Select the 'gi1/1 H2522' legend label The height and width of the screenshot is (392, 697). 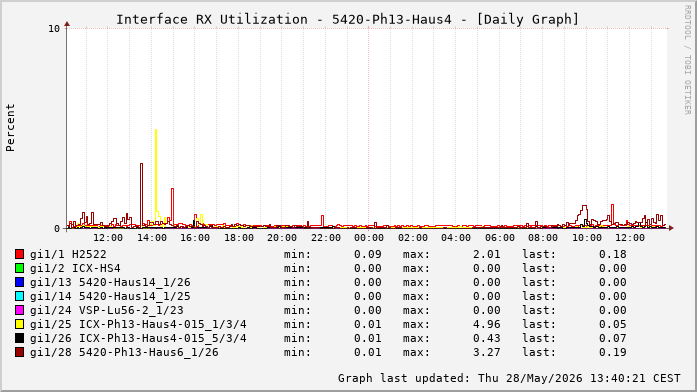point(68,254)
